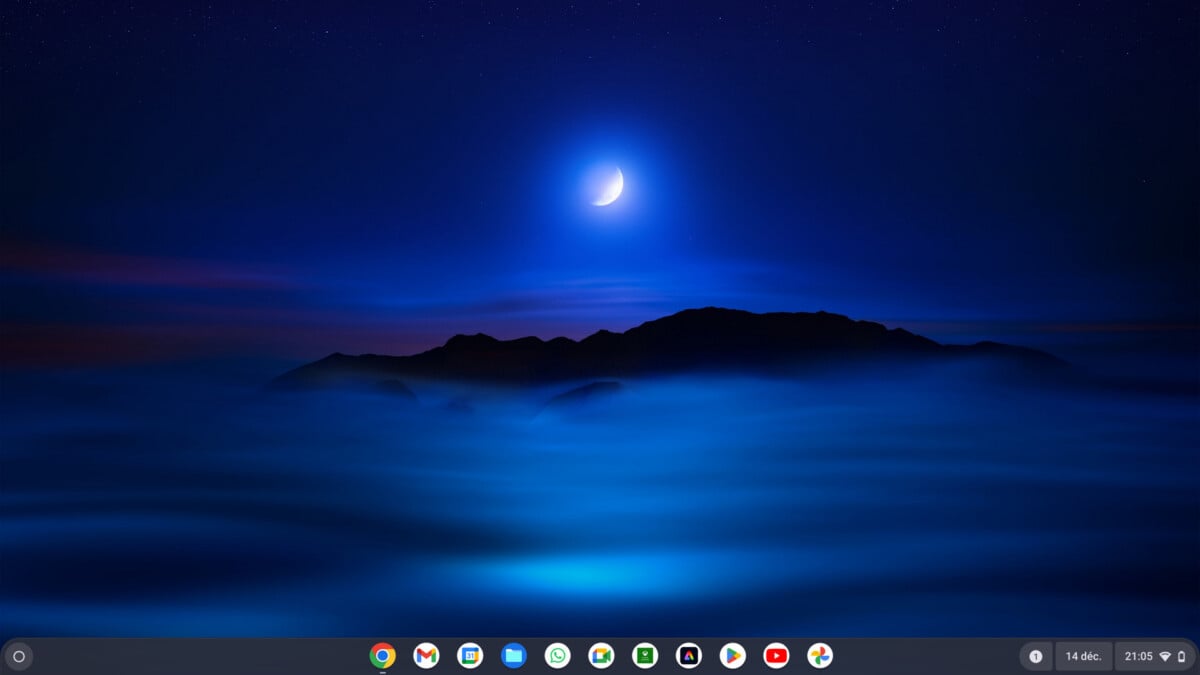Viewport: 1200px width, 675px height.
Task: Launch Google Calendar
Action: tap(470, 656)
